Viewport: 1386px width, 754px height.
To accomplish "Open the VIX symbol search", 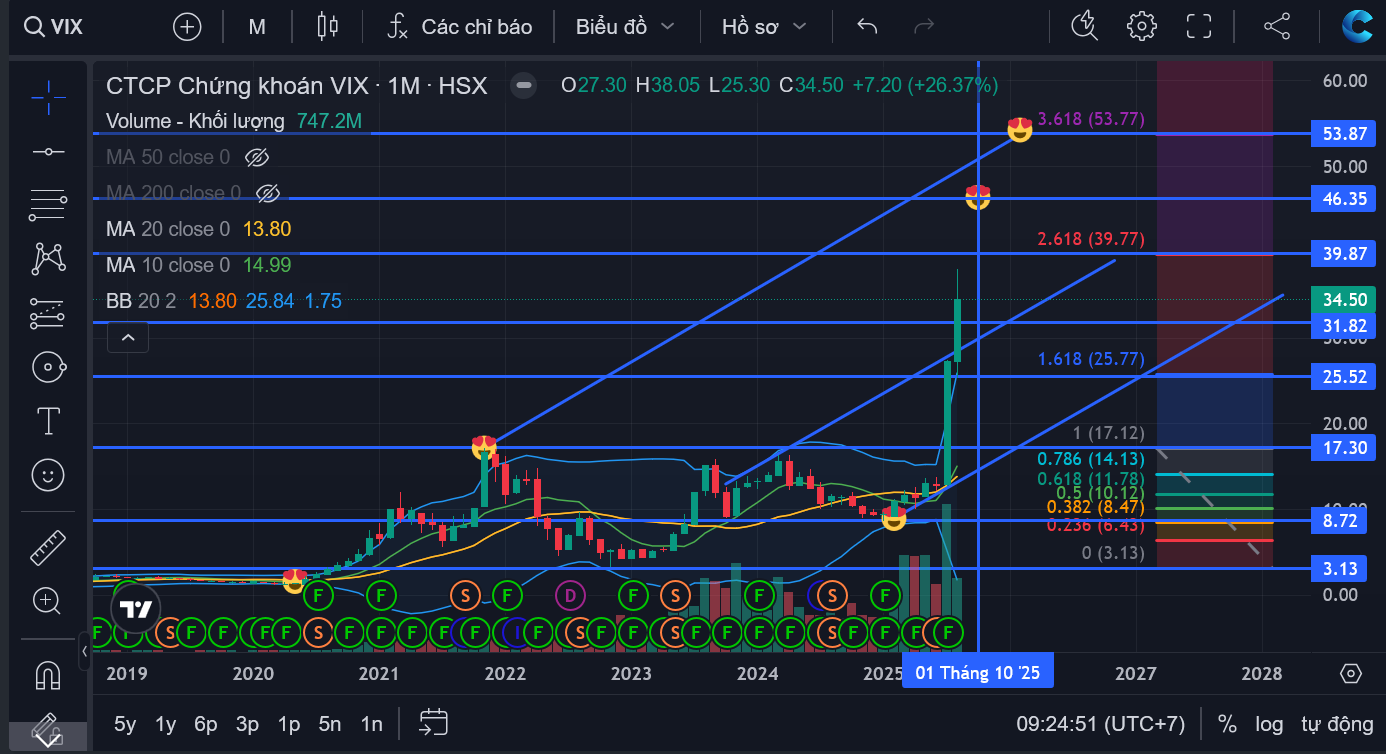I will 53,27.
